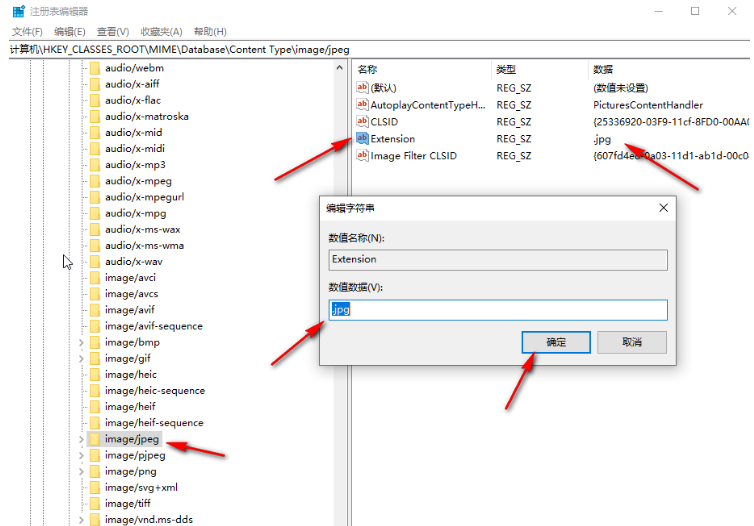Select the audio/x-mpeg folder icon

[x=95, y=181]
